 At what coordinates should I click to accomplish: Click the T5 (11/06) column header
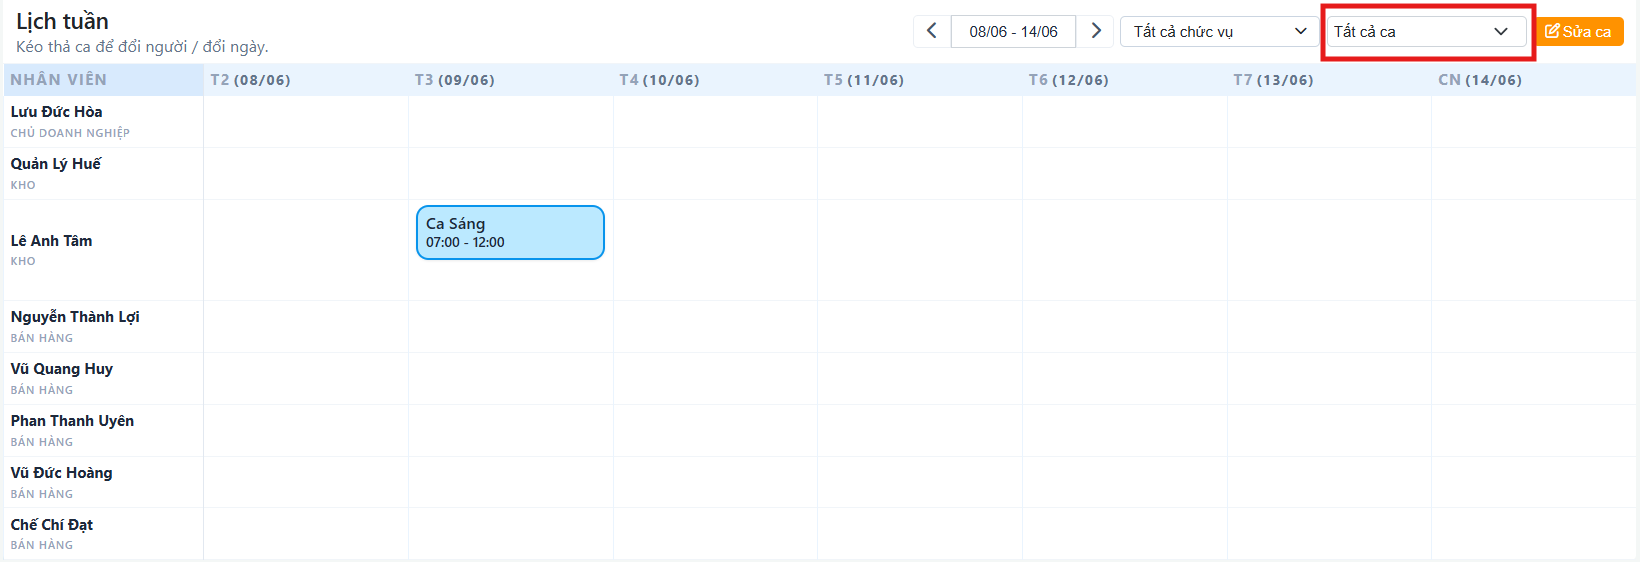click(864, 80)
